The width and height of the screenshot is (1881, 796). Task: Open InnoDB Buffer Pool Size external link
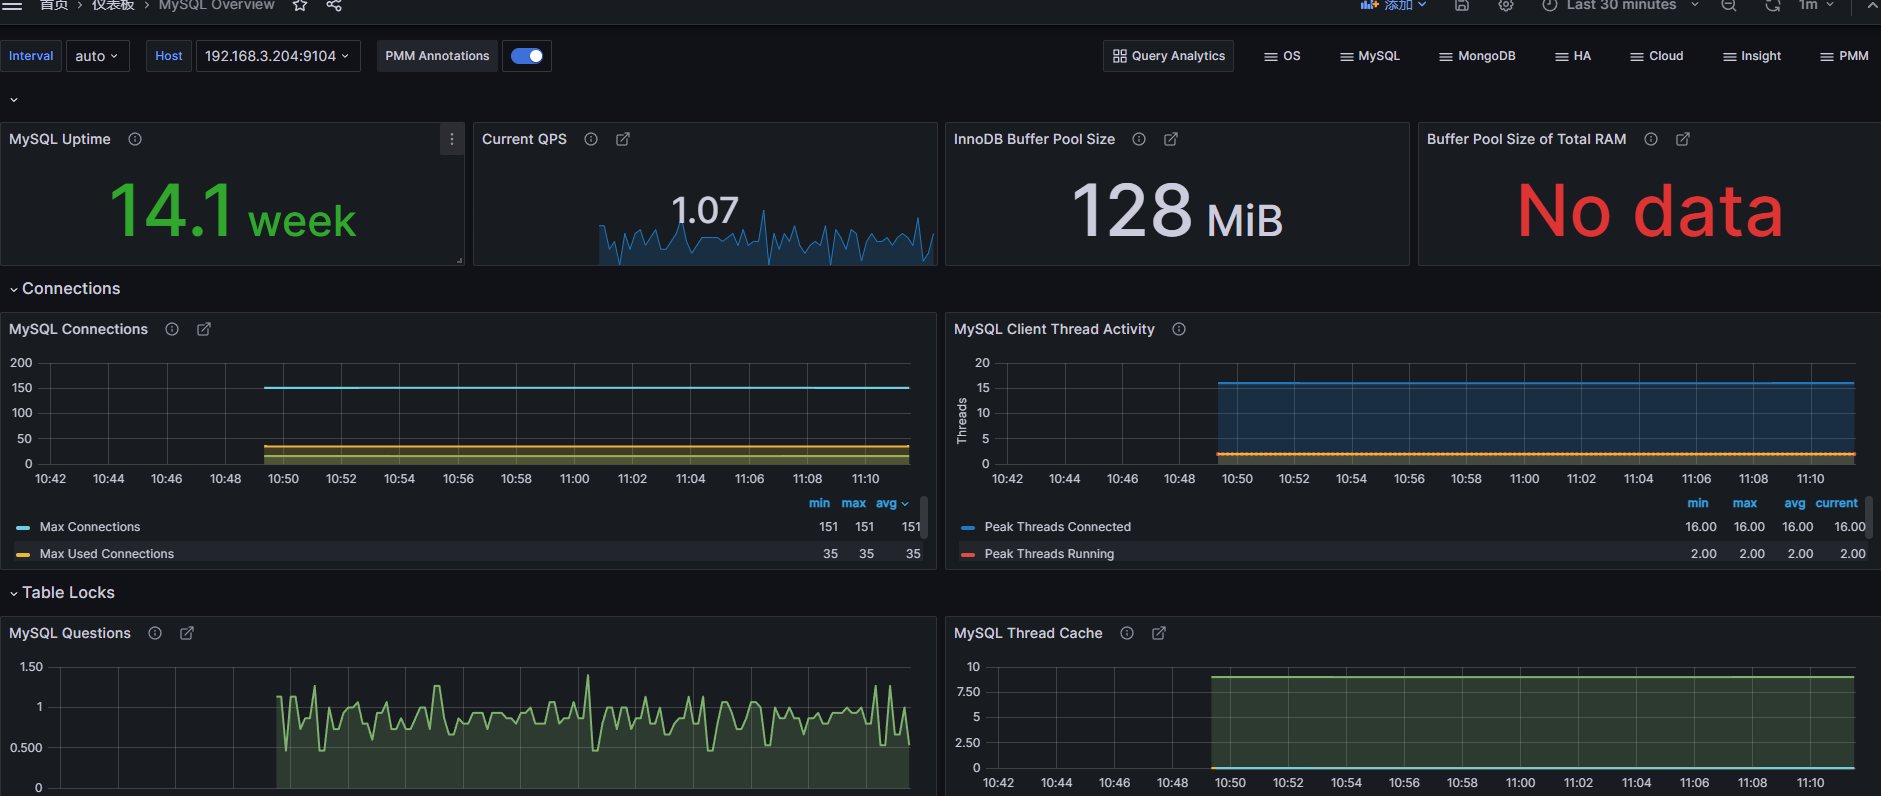pyautogui.click(x=1171, y=139)
